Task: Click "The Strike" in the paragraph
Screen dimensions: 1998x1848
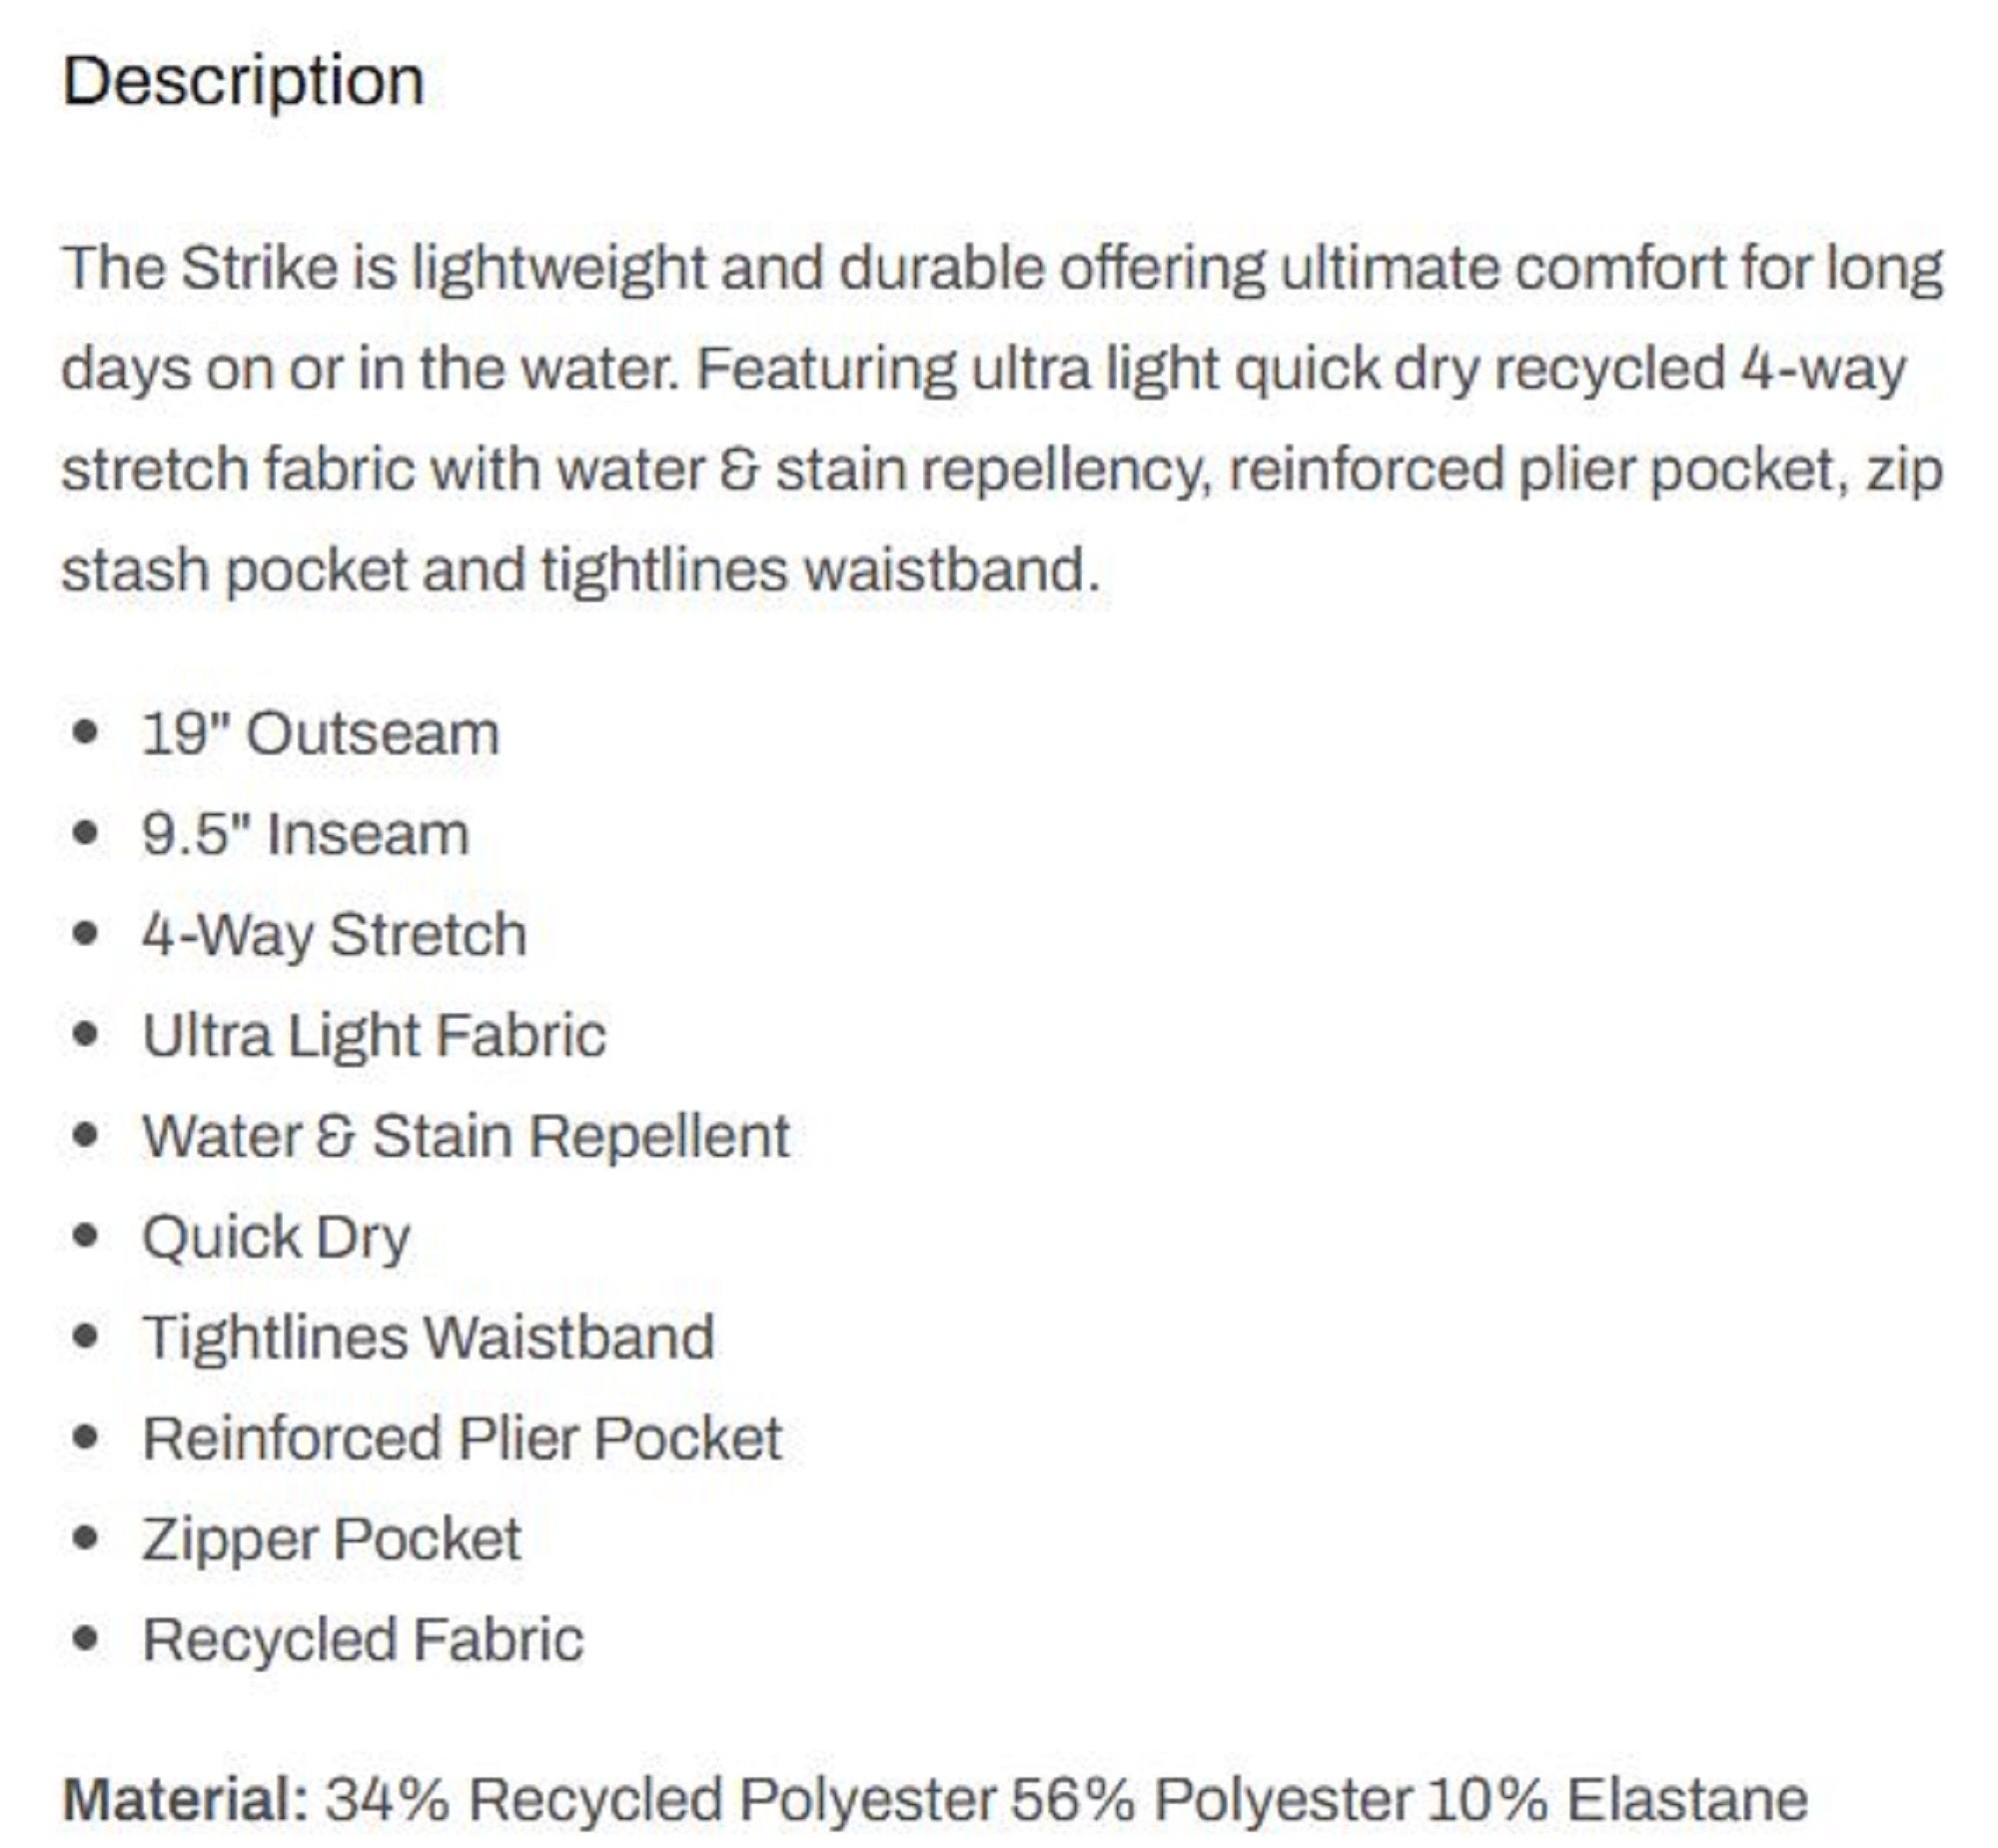Action: 200,268
